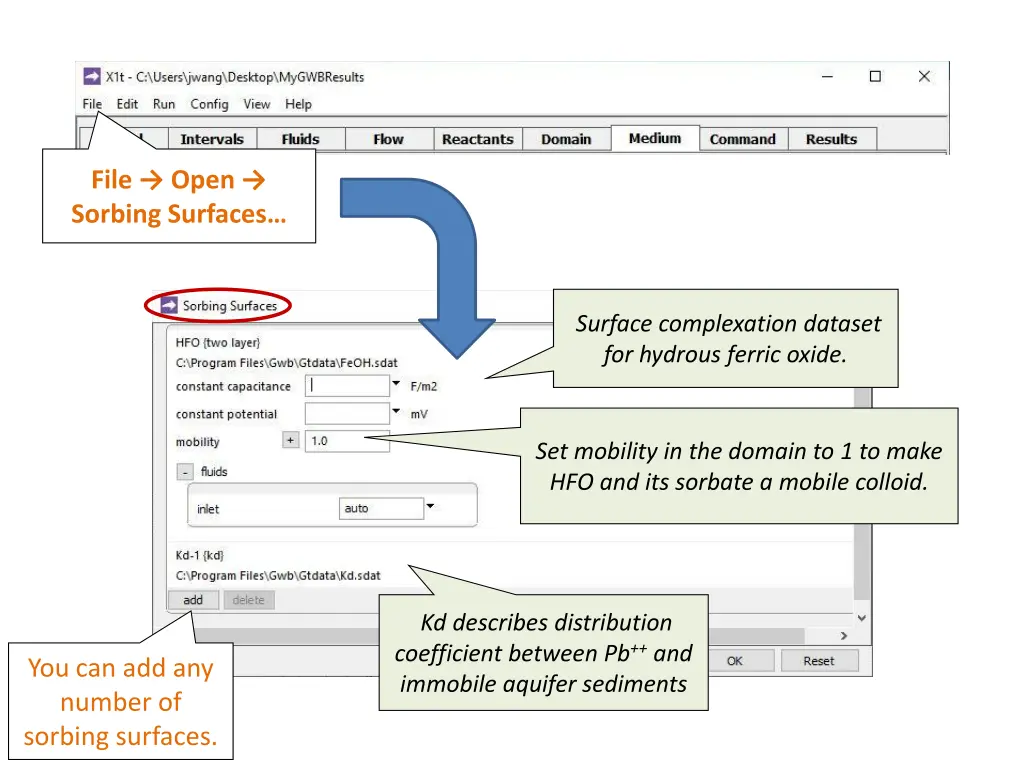Close the X1t window
The height and width of the screenshot is (768, 1024).
pos(924,76)
